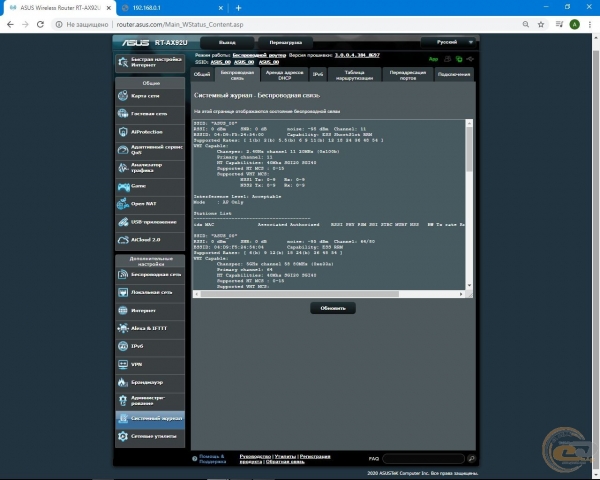Open the Руководство footer link
This screenshot has width=600, height=480.
[x=255, y=456]
